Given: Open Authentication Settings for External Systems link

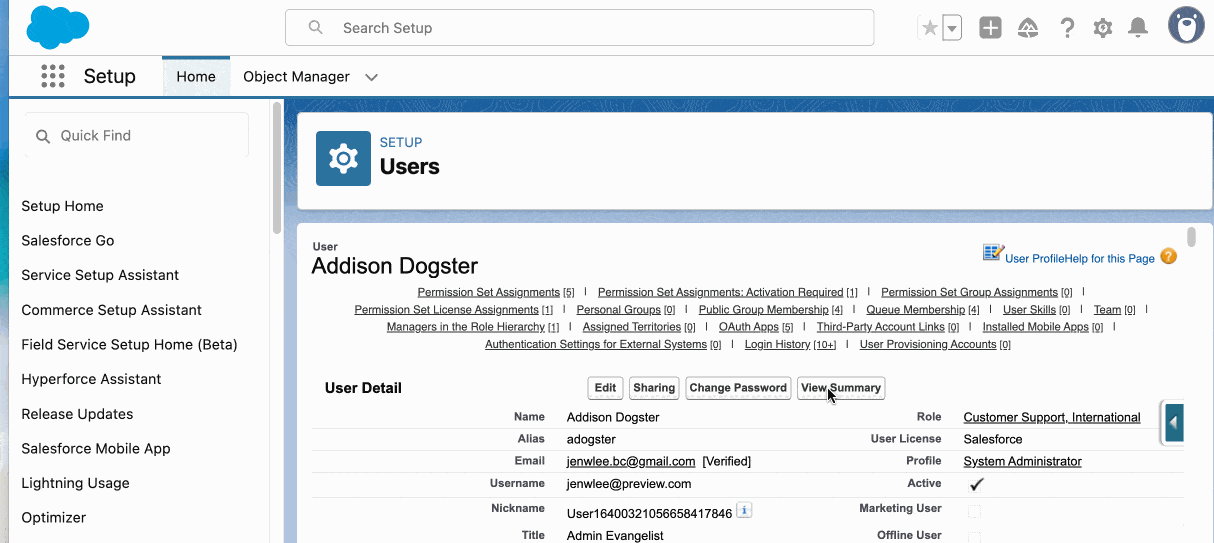Looking at the screenshot, I should (x=596, y=344).
